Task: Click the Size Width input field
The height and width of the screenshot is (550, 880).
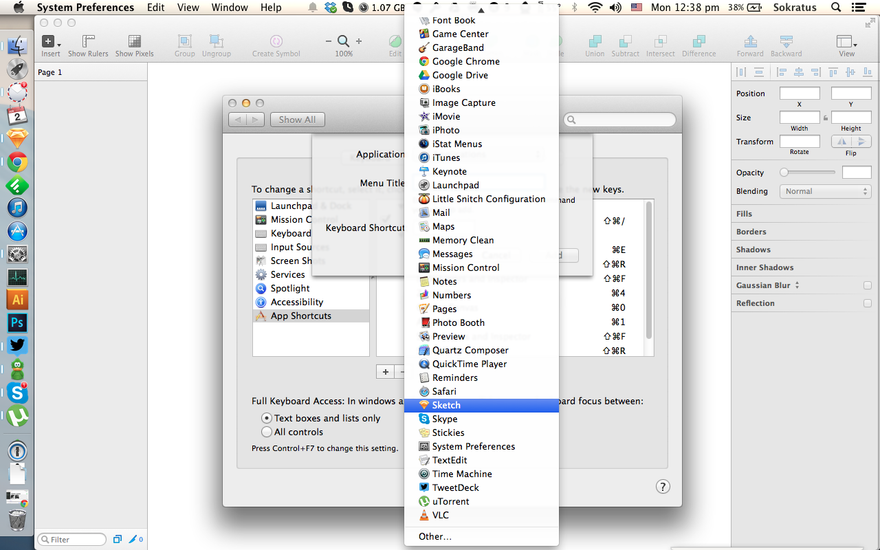Action: click(x=799, y=117)
